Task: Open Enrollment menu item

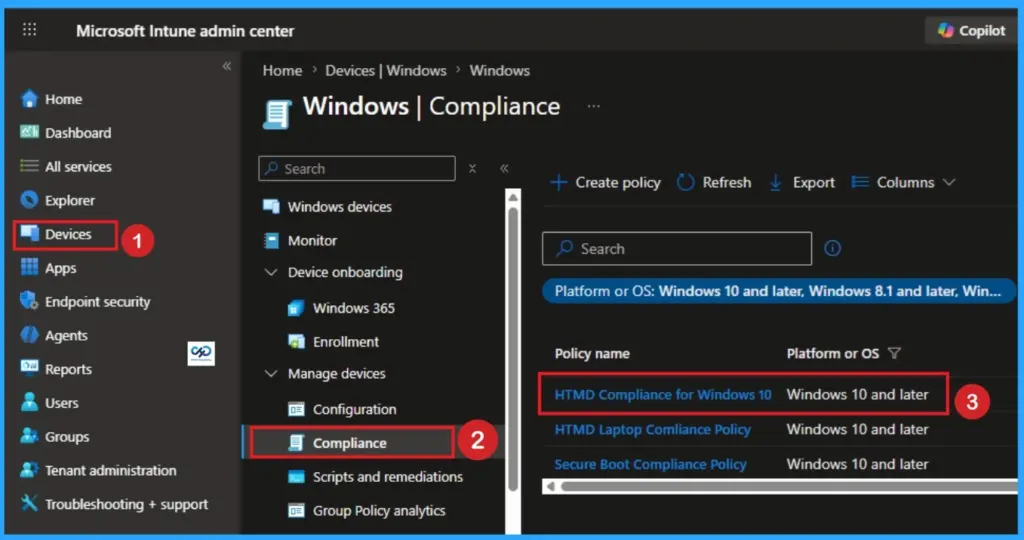Action: 345,341
